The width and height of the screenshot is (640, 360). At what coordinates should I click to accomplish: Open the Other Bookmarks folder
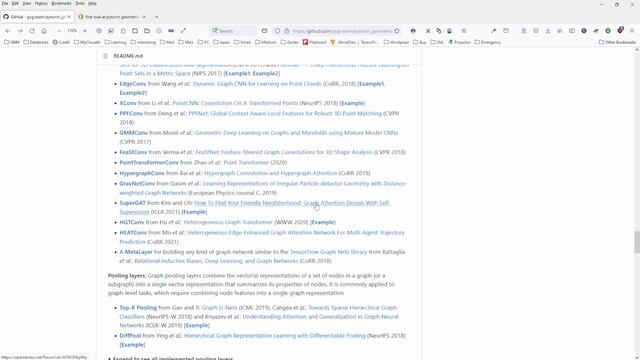(617, 42)
